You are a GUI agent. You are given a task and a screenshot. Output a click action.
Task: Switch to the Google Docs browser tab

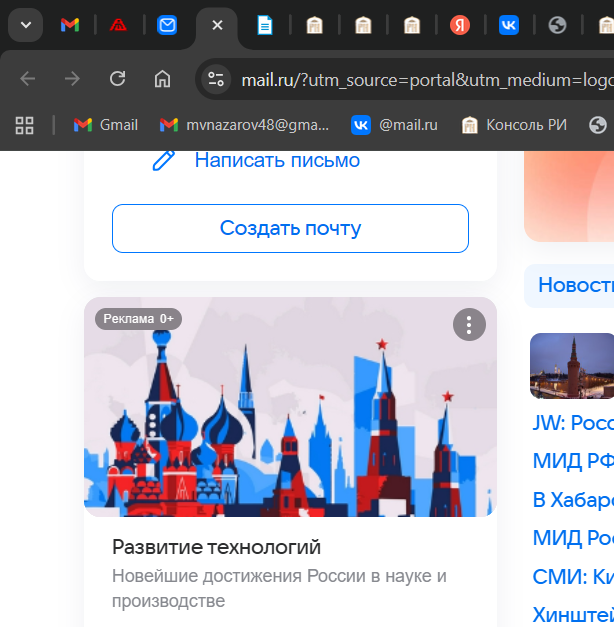point(265,26)
